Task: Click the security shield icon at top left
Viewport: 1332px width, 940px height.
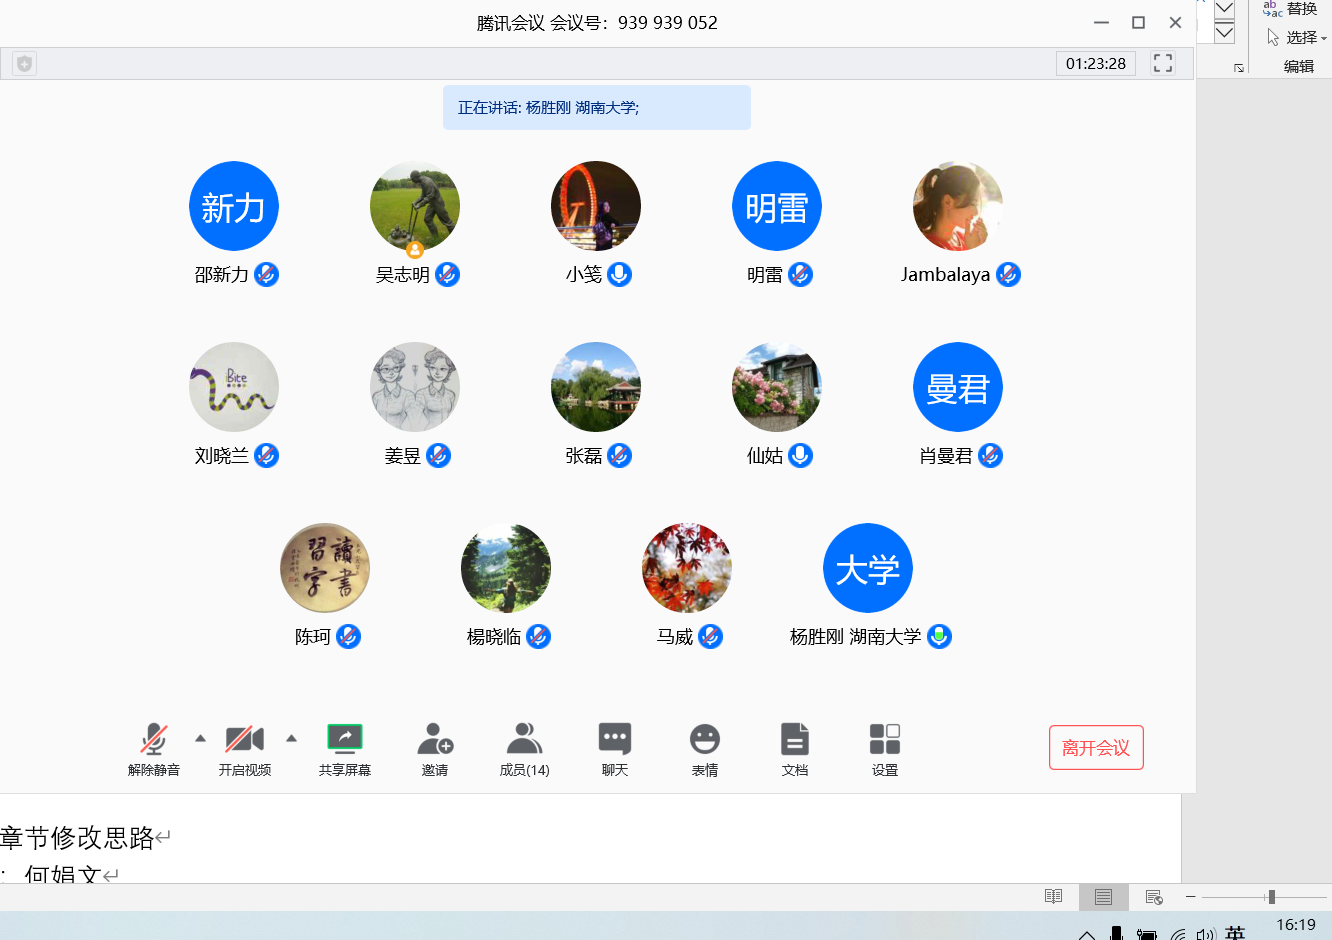Action: 25,64
